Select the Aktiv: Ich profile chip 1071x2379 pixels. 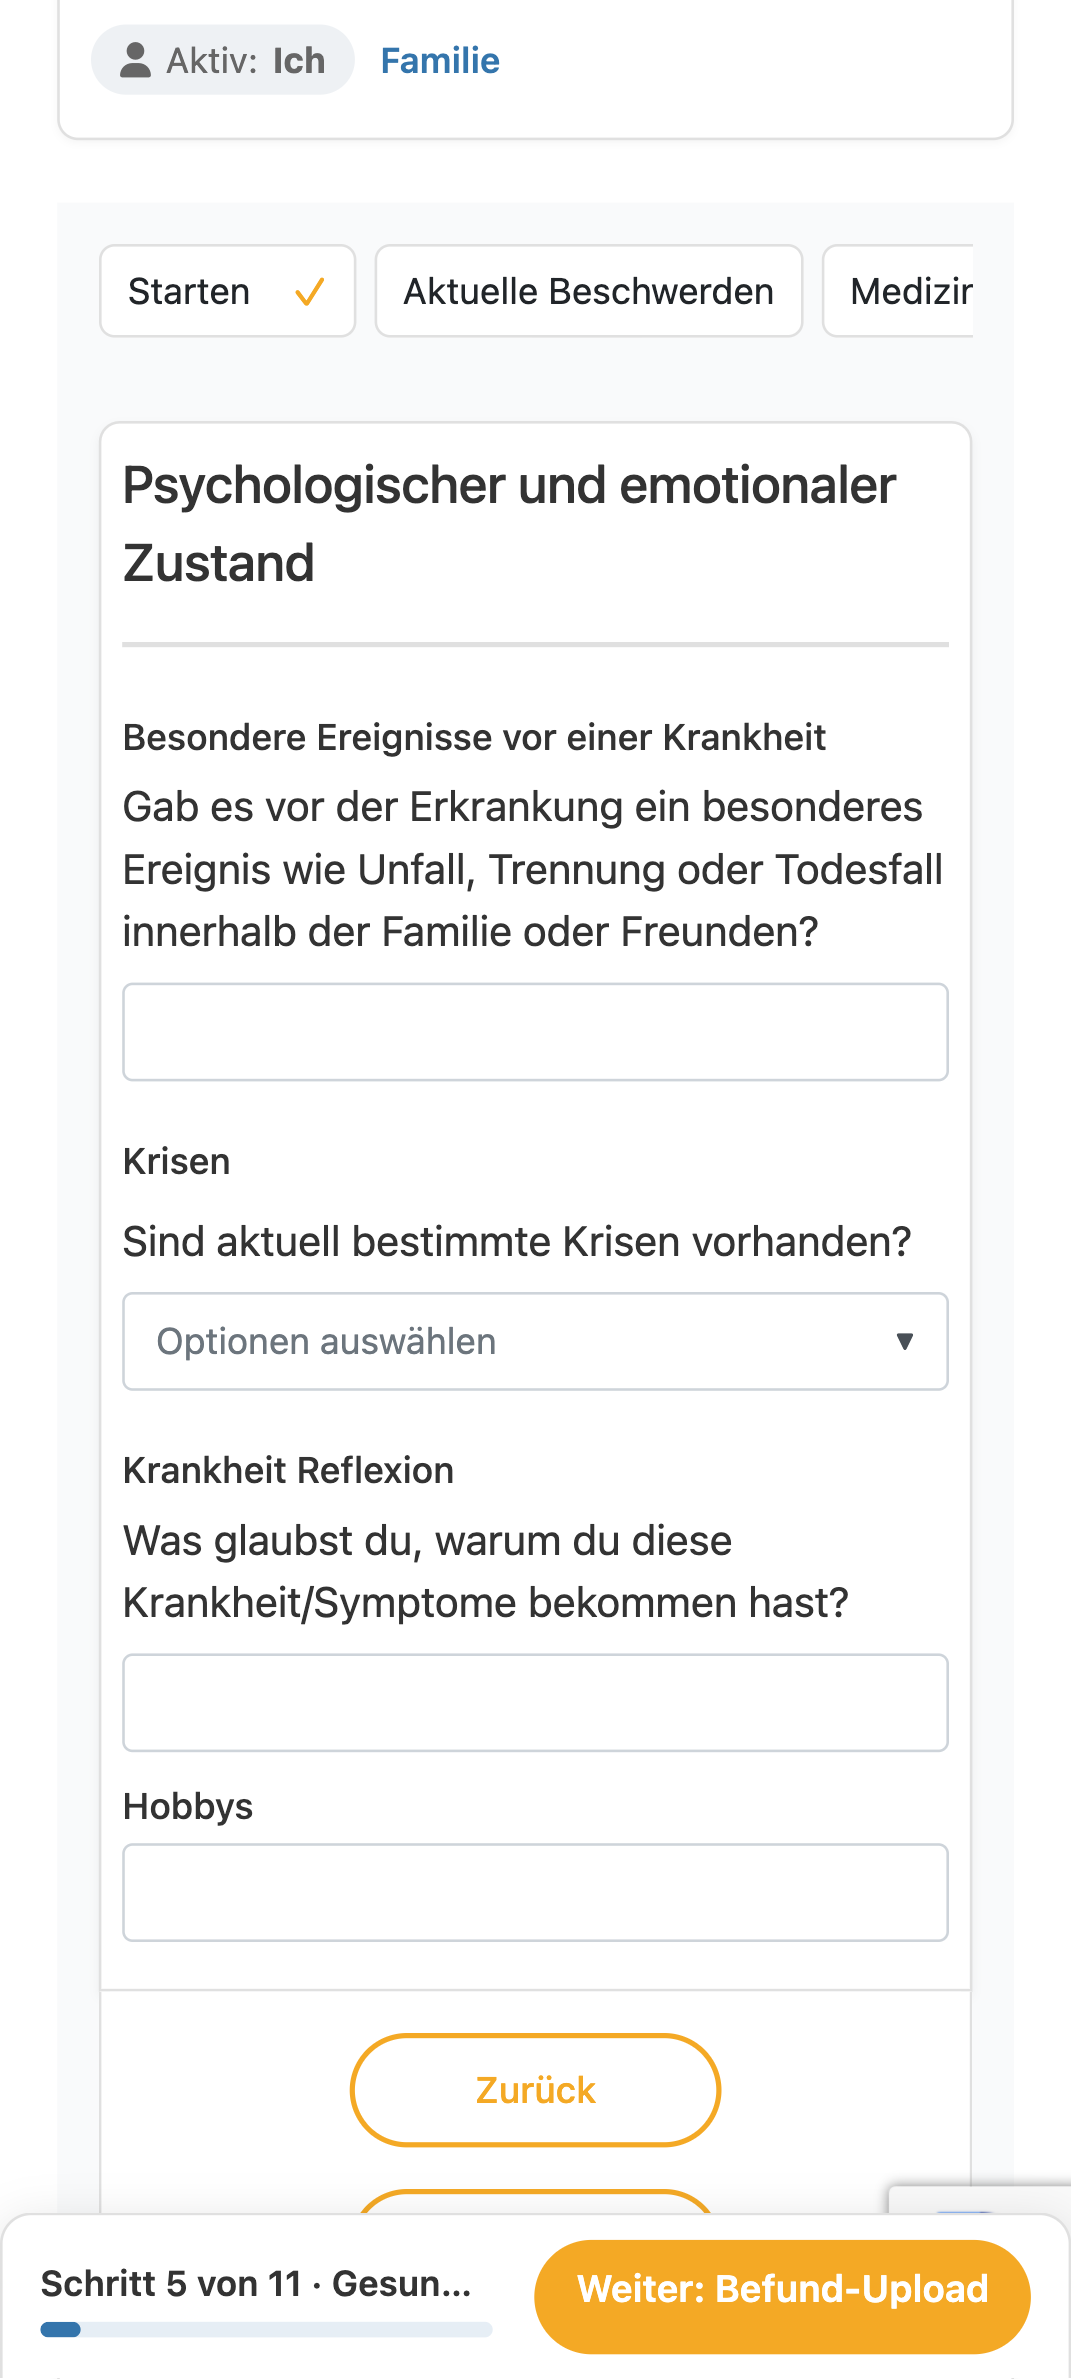click(x=223, y=60)
